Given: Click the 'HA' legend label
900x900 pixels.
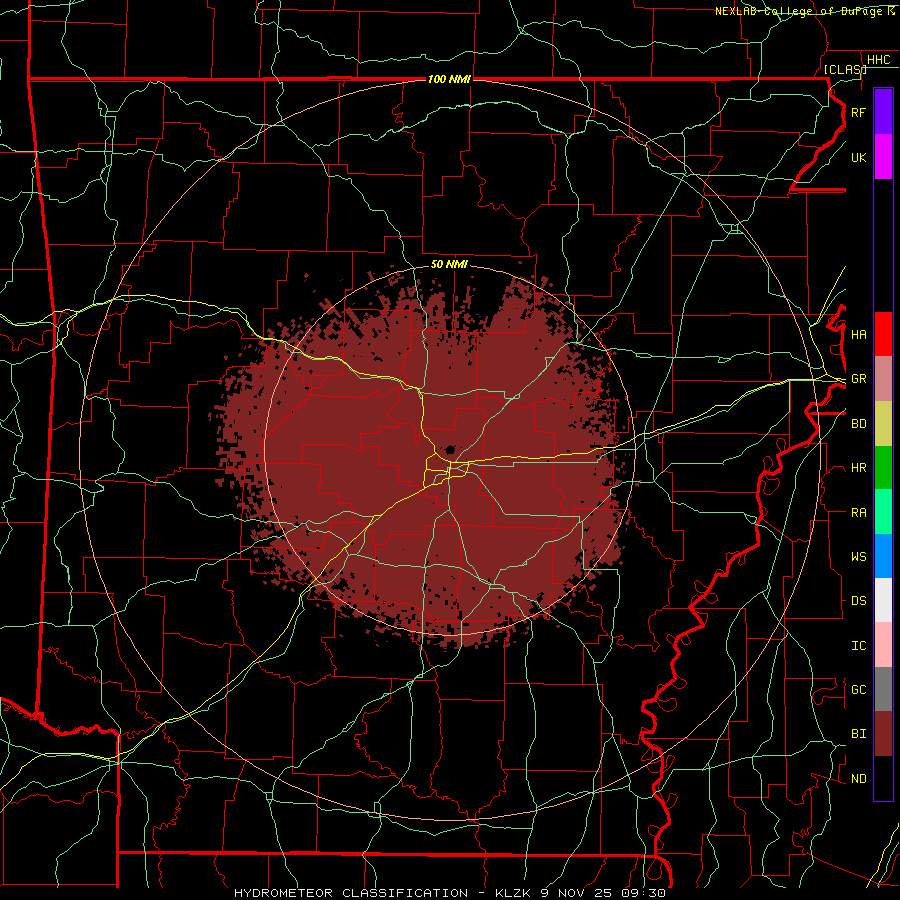Looking at the screenshot, I should click(x=858, y=335).
